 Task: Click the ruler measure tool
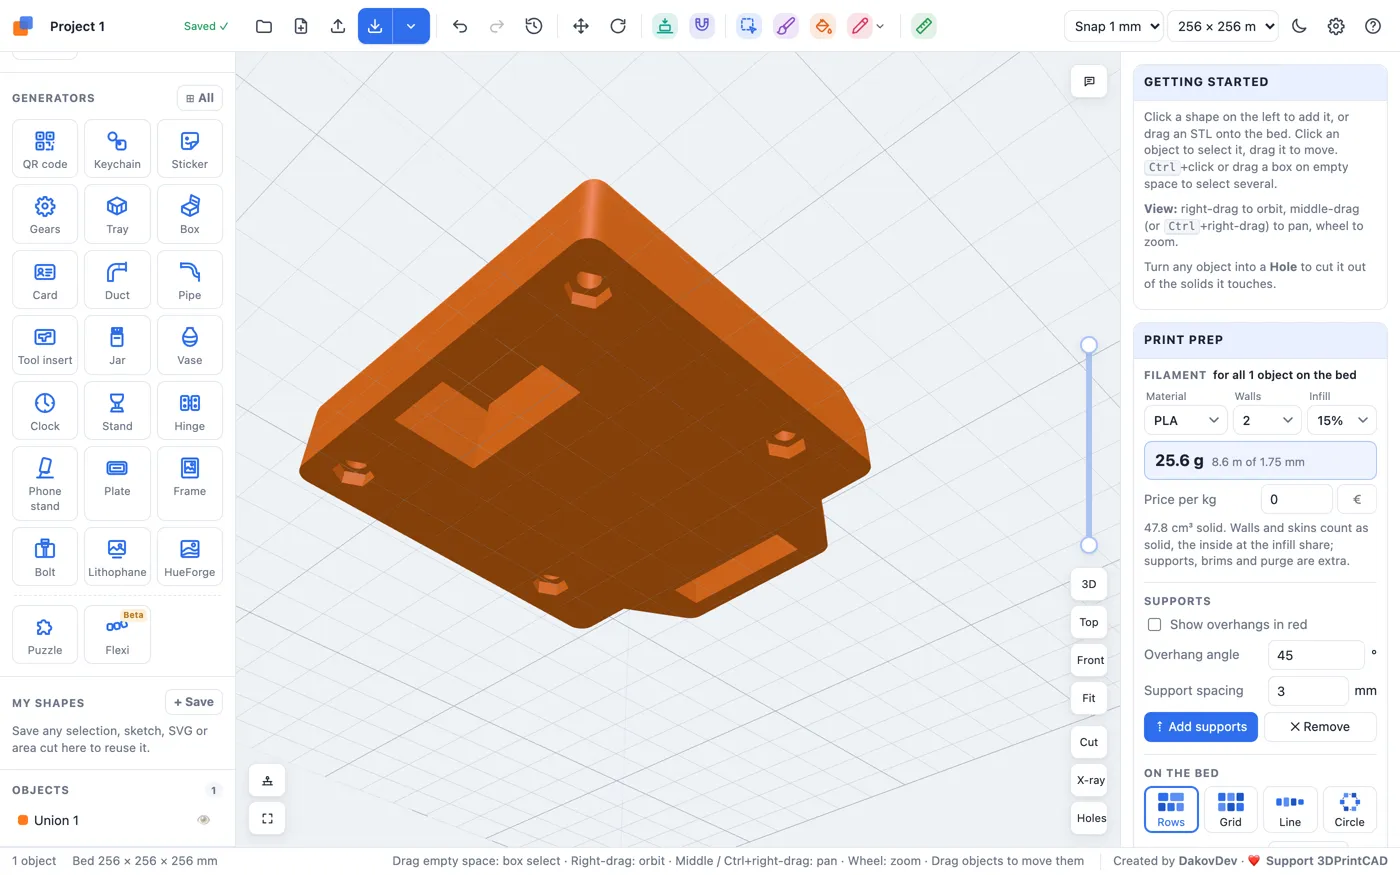click(x=924, y=26)
